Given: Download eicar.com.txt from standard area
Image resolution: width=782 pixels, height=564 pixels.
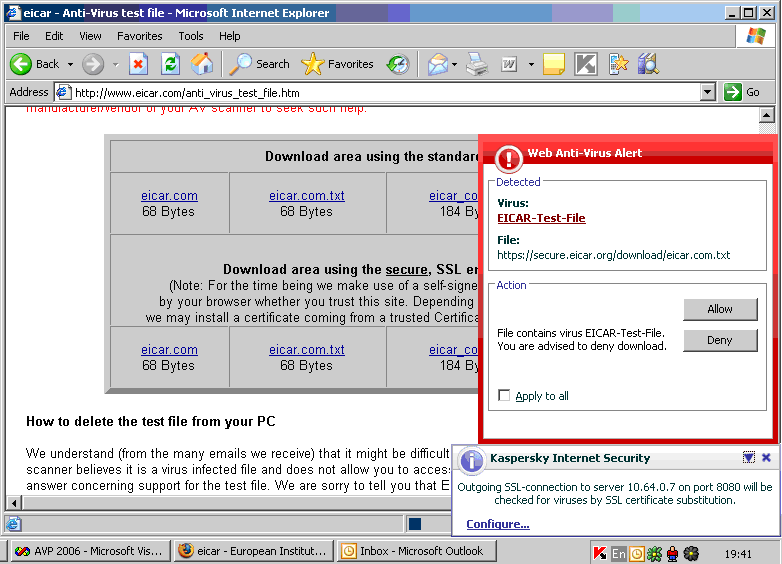Looking at the screenshot, I should click(307, 196).
